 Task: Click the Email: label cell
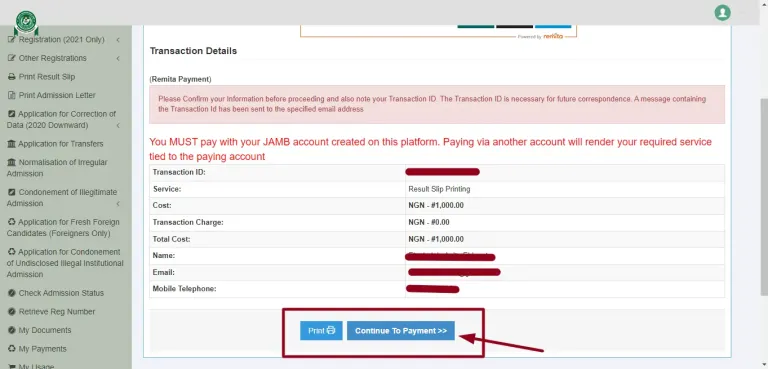click(x=277, y=272)
